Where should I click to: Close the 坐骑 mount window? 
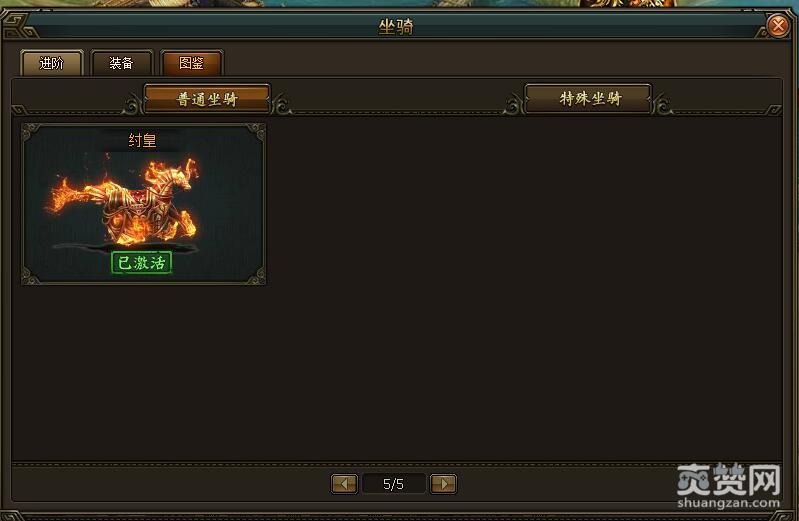tap(778, 25)
